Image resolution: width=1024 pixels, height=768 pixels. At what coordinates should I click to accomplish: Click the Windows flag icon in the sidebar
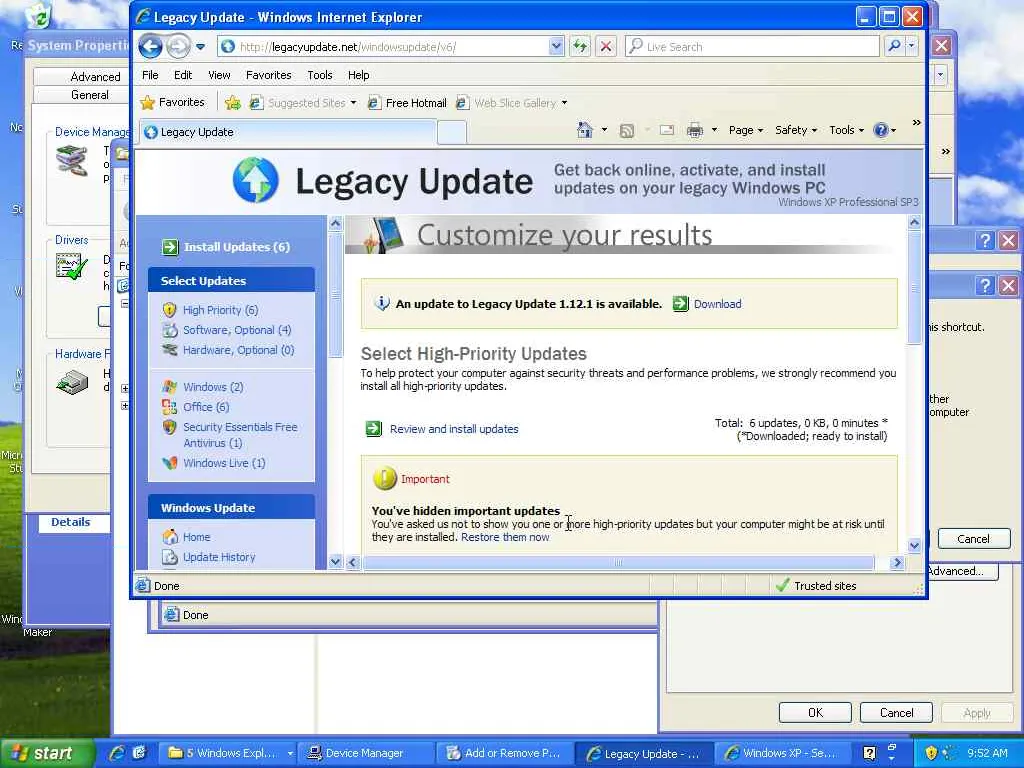click(x=170, y=387)
